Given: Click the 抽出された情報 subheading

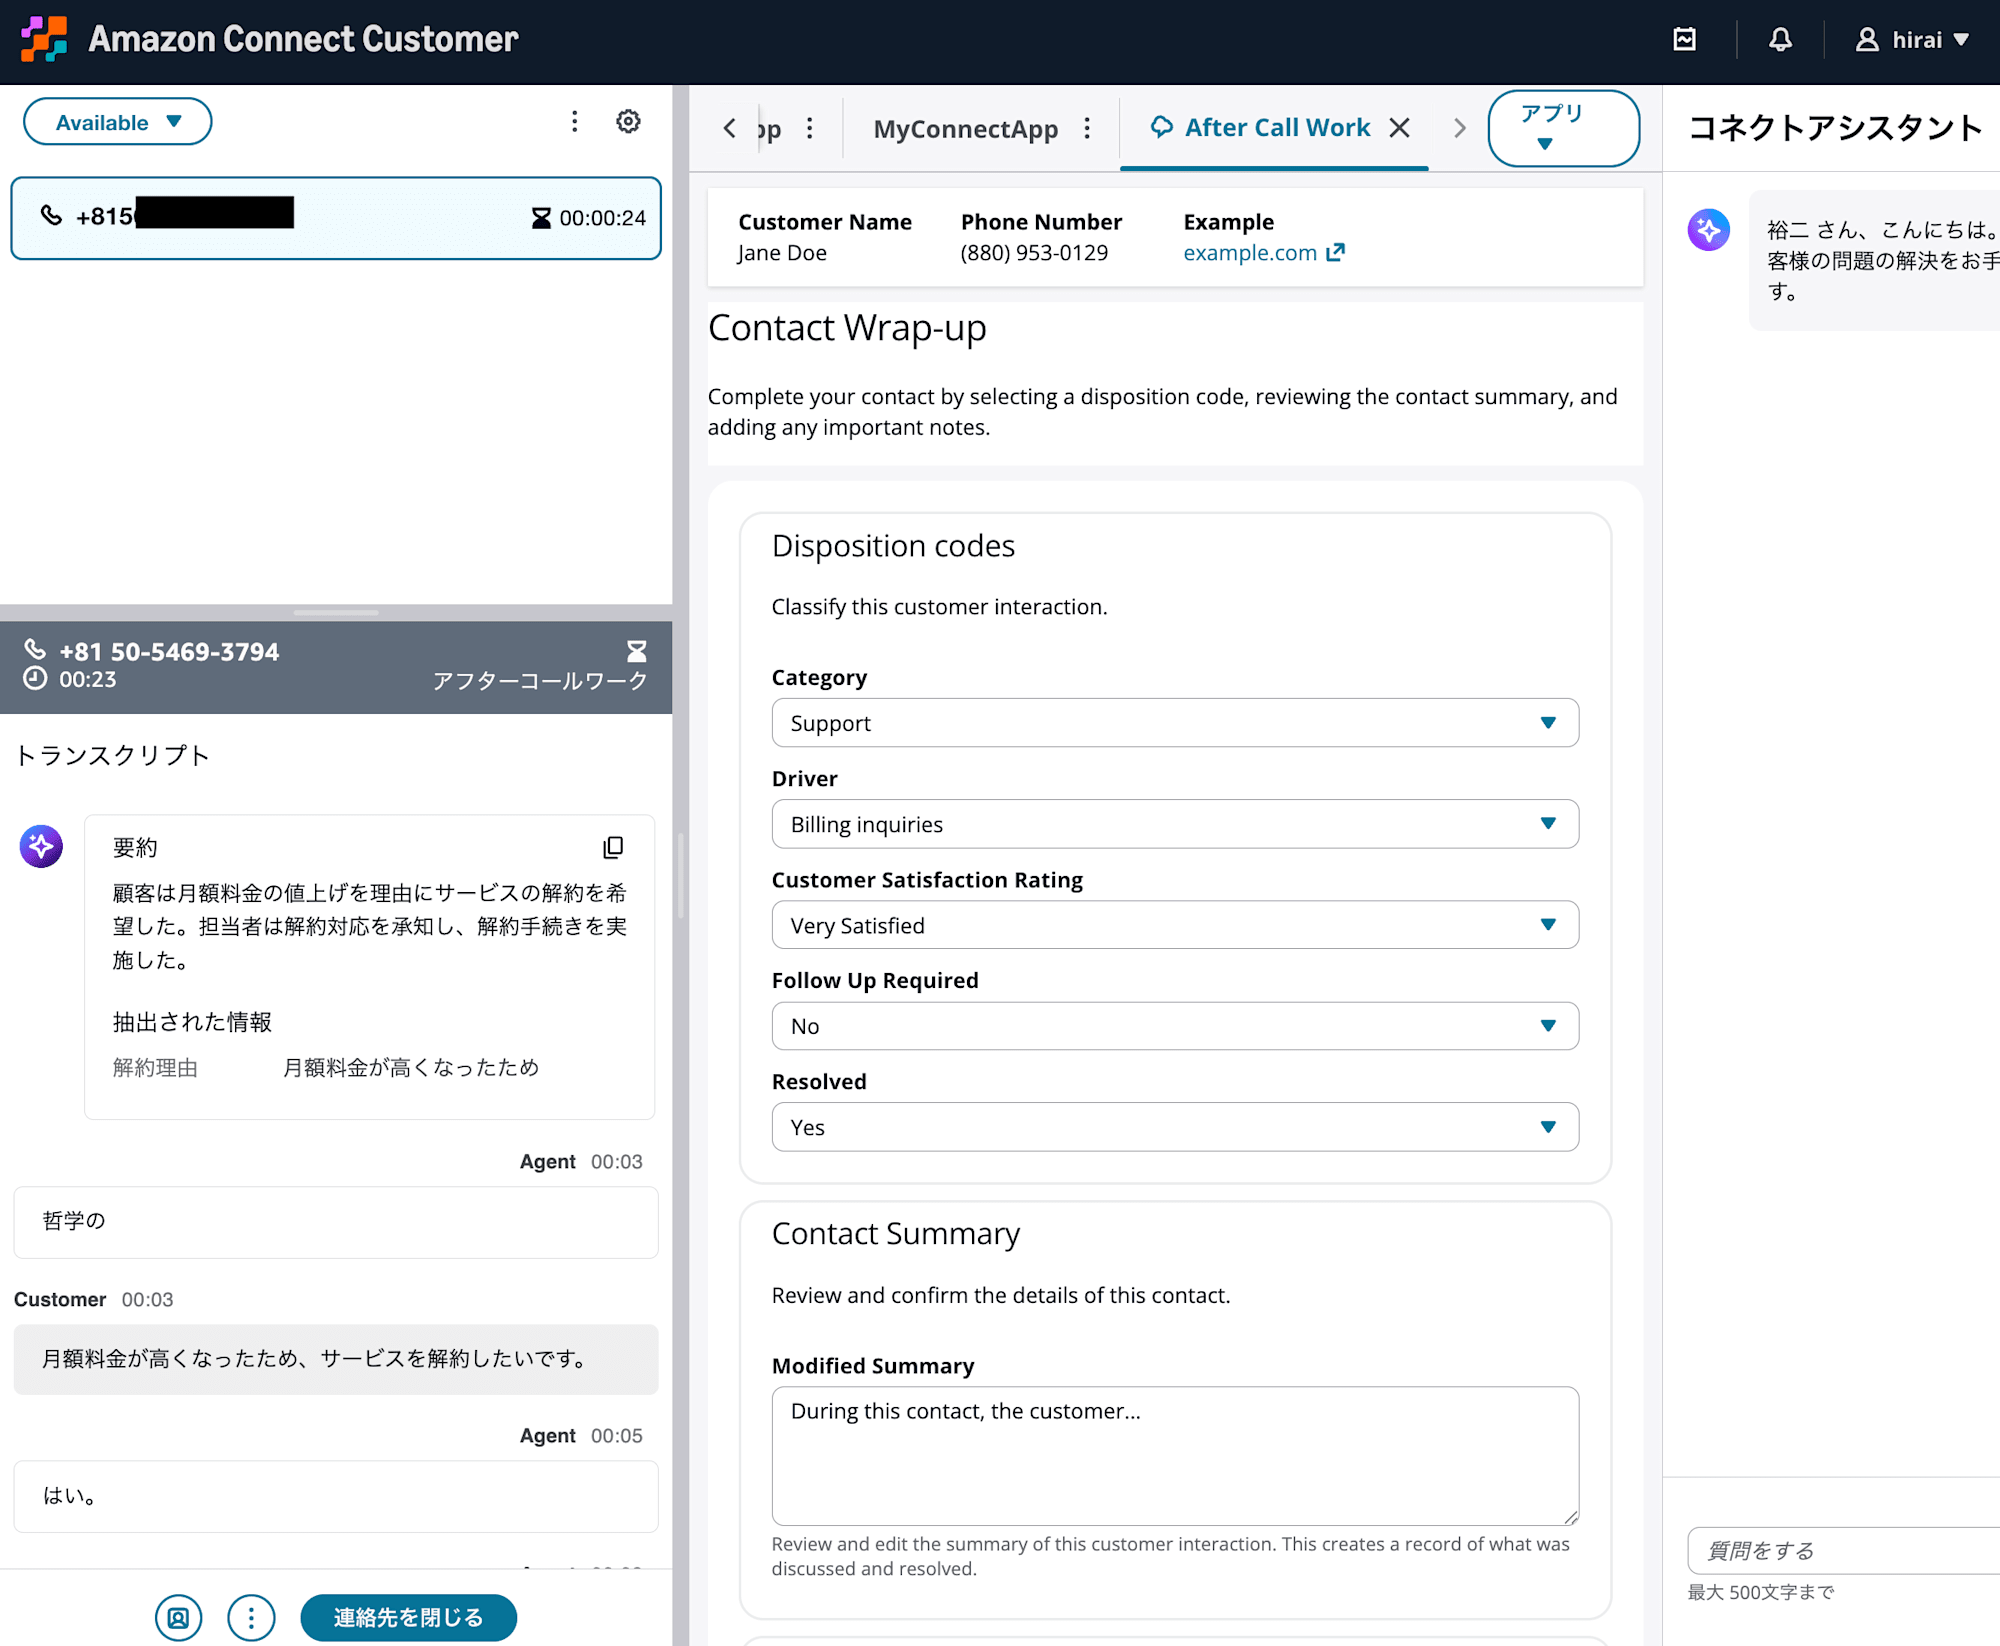Looking at the screenshot, I should (x=192, y=1022).
